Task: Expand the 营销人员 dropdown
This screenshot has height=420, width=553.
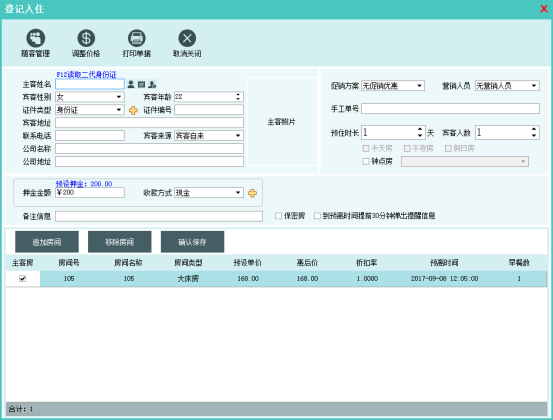Action: 534,86
